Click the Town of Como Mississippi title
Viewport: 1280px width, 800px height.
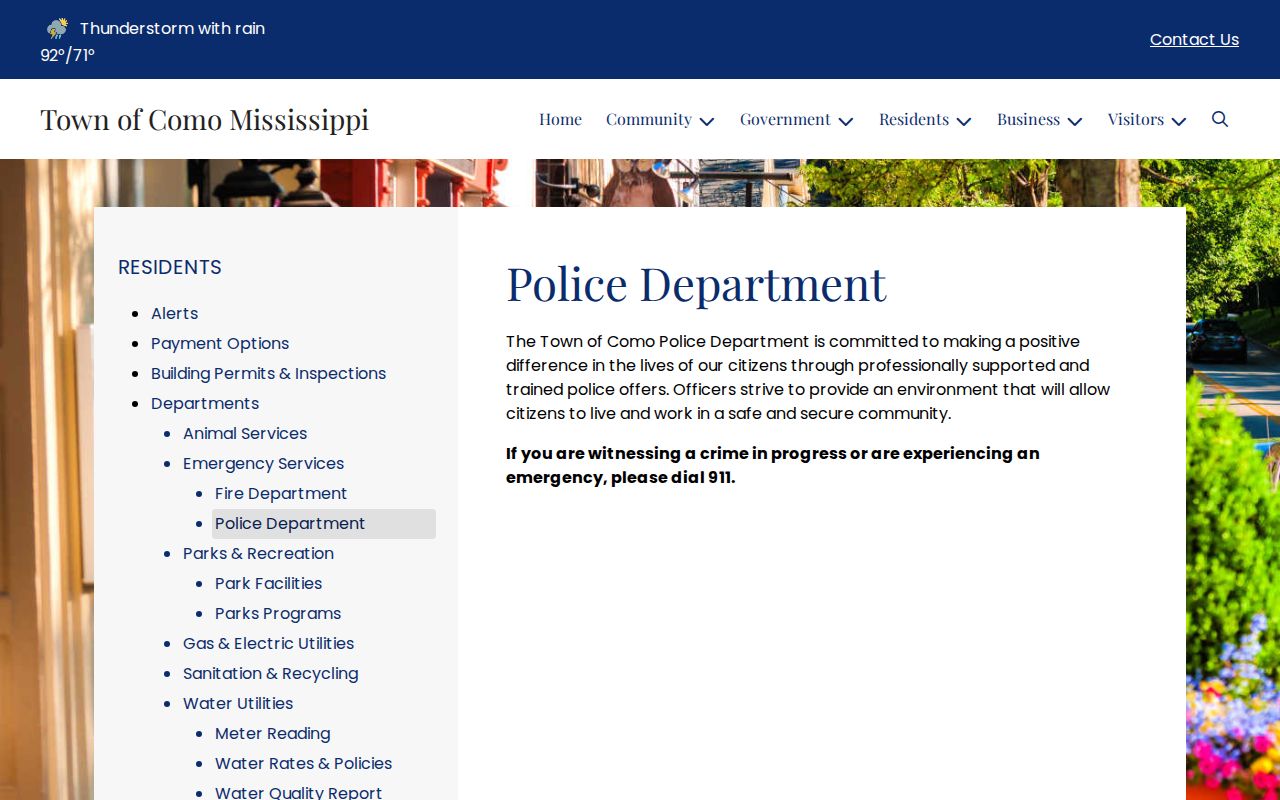coord(205,119)
